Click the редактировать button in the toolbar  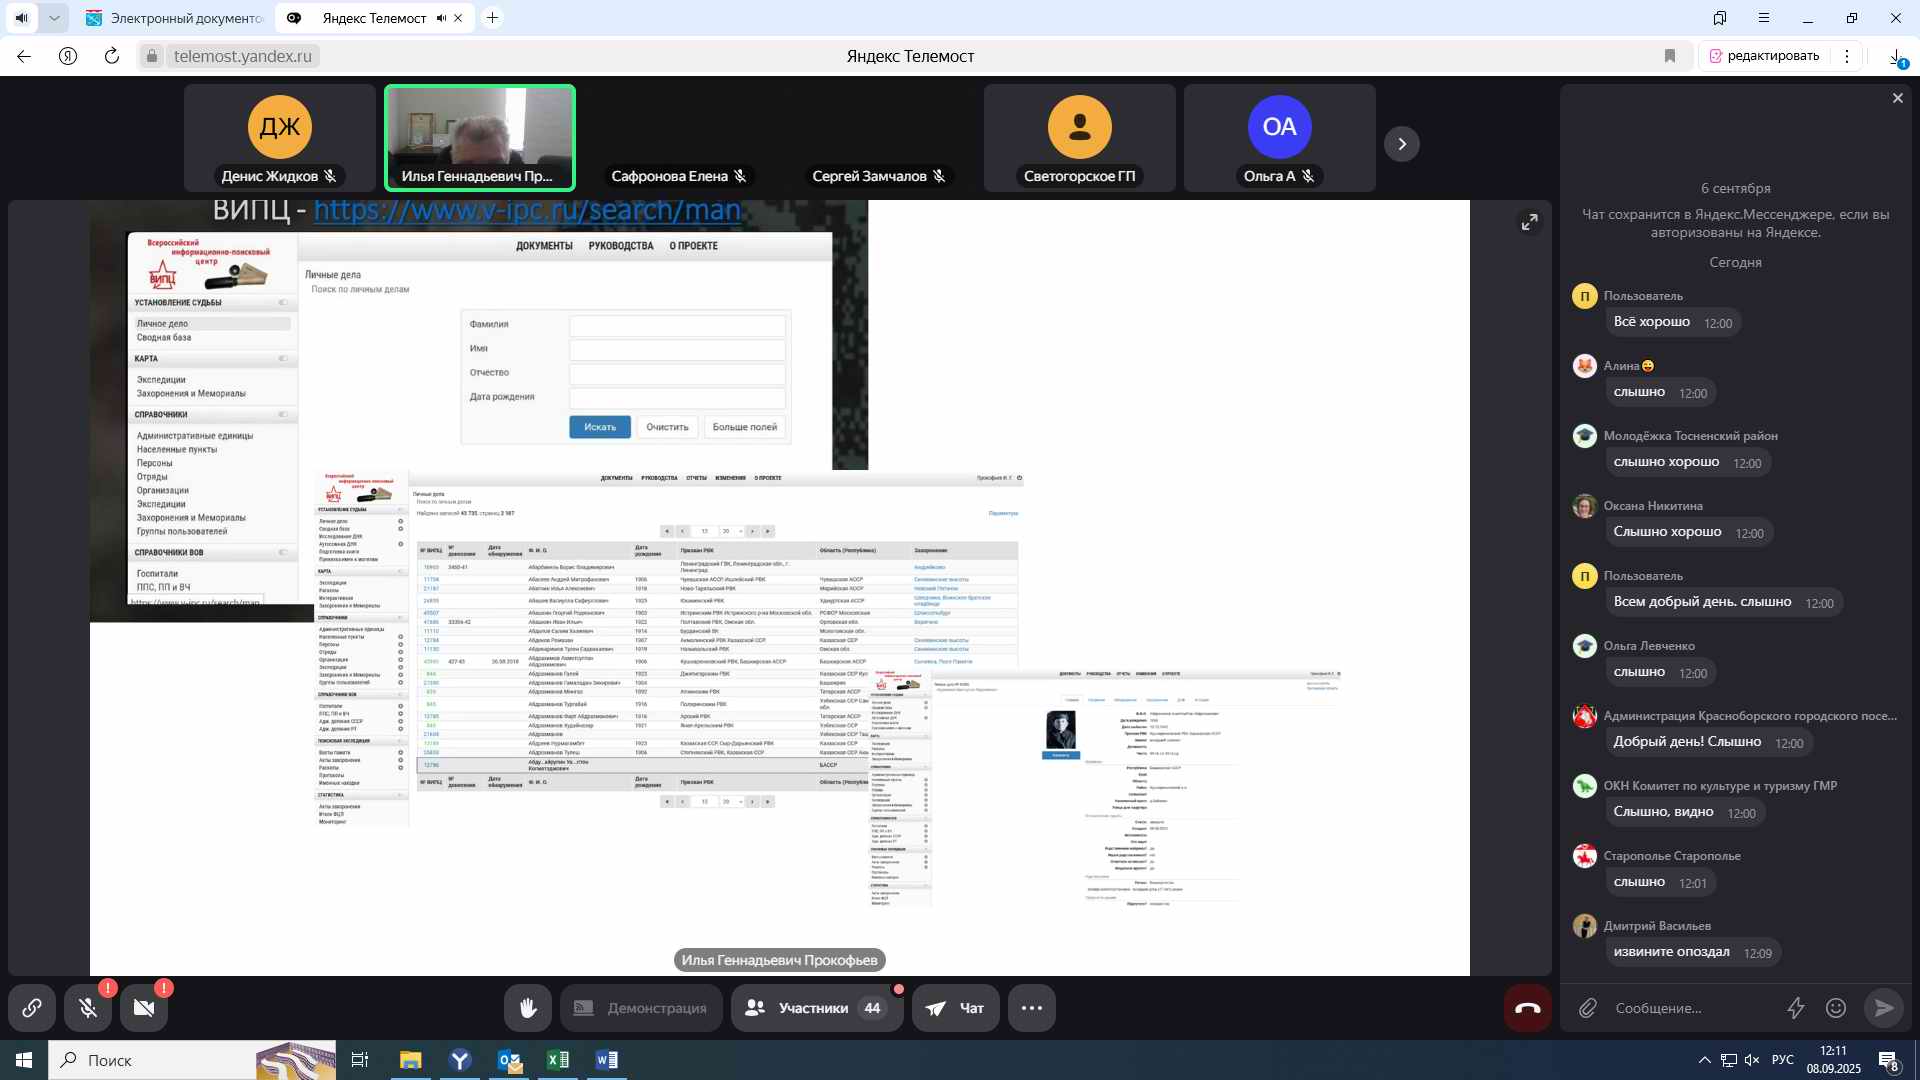point(1764,56)
